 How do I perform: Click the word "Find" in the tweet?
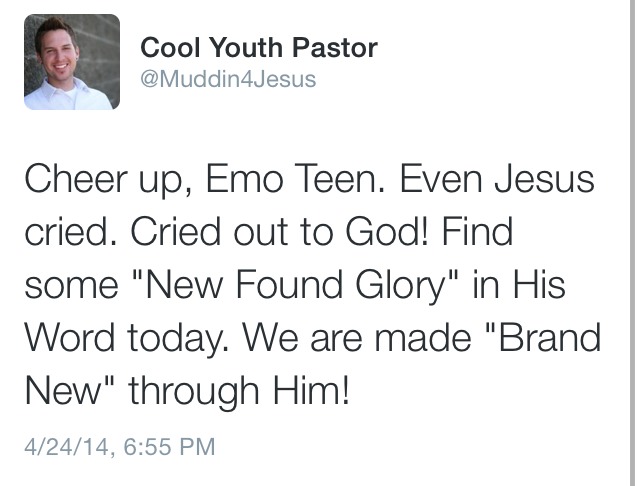(x=477, y=231)
